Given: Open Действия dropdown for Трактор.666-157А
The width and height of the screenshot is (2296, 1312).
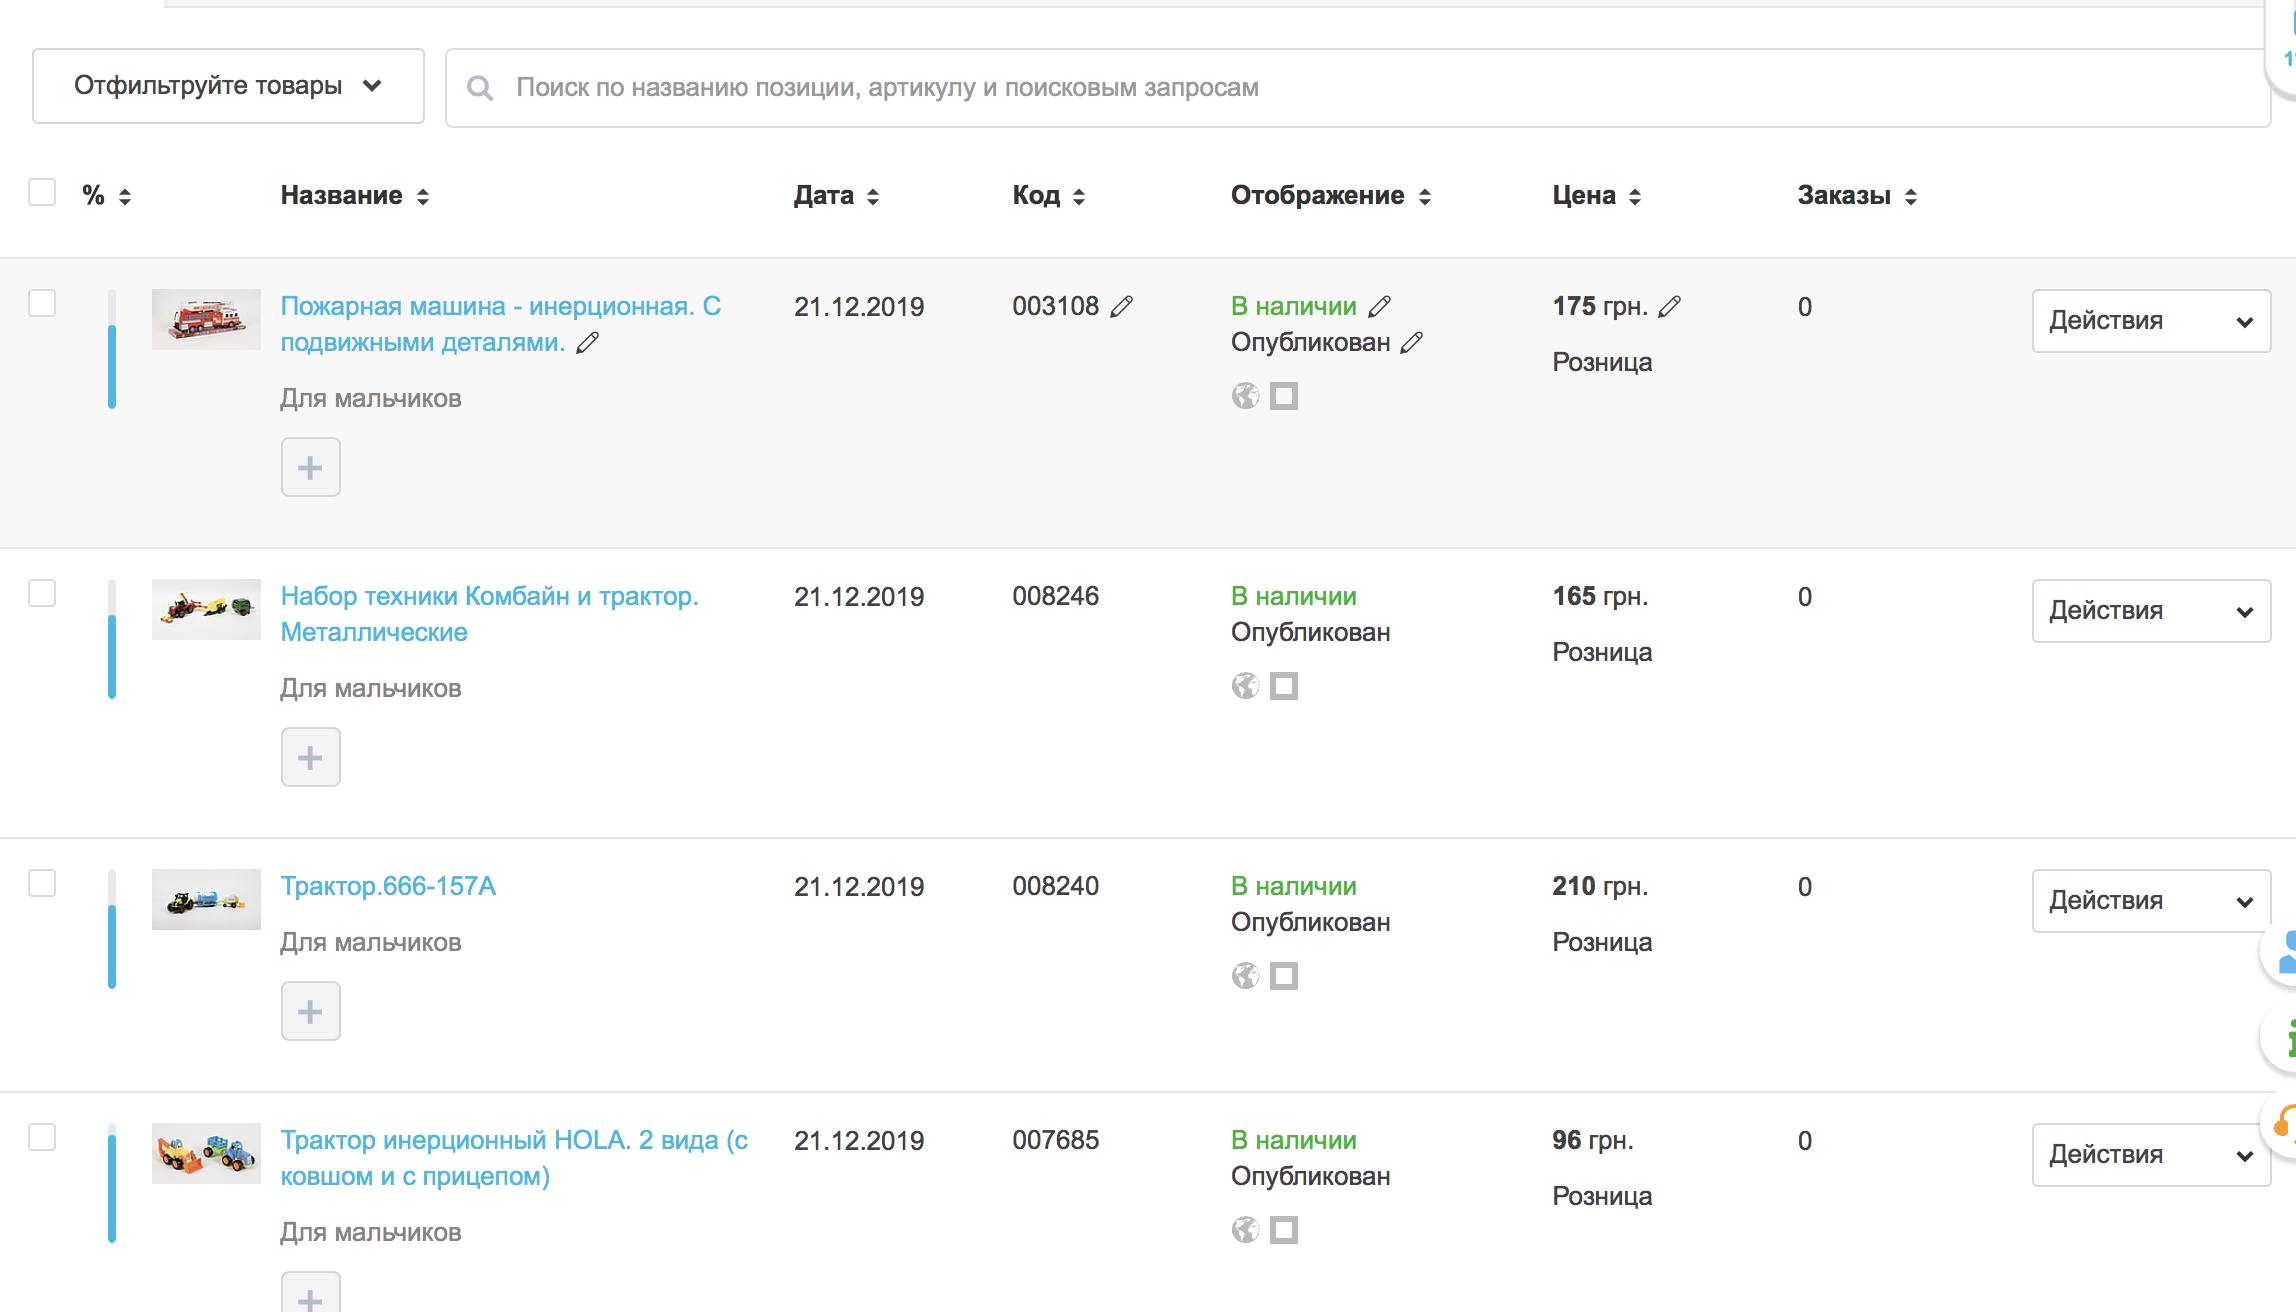Looking at the screenshot, I should (x=2151, y=901).
